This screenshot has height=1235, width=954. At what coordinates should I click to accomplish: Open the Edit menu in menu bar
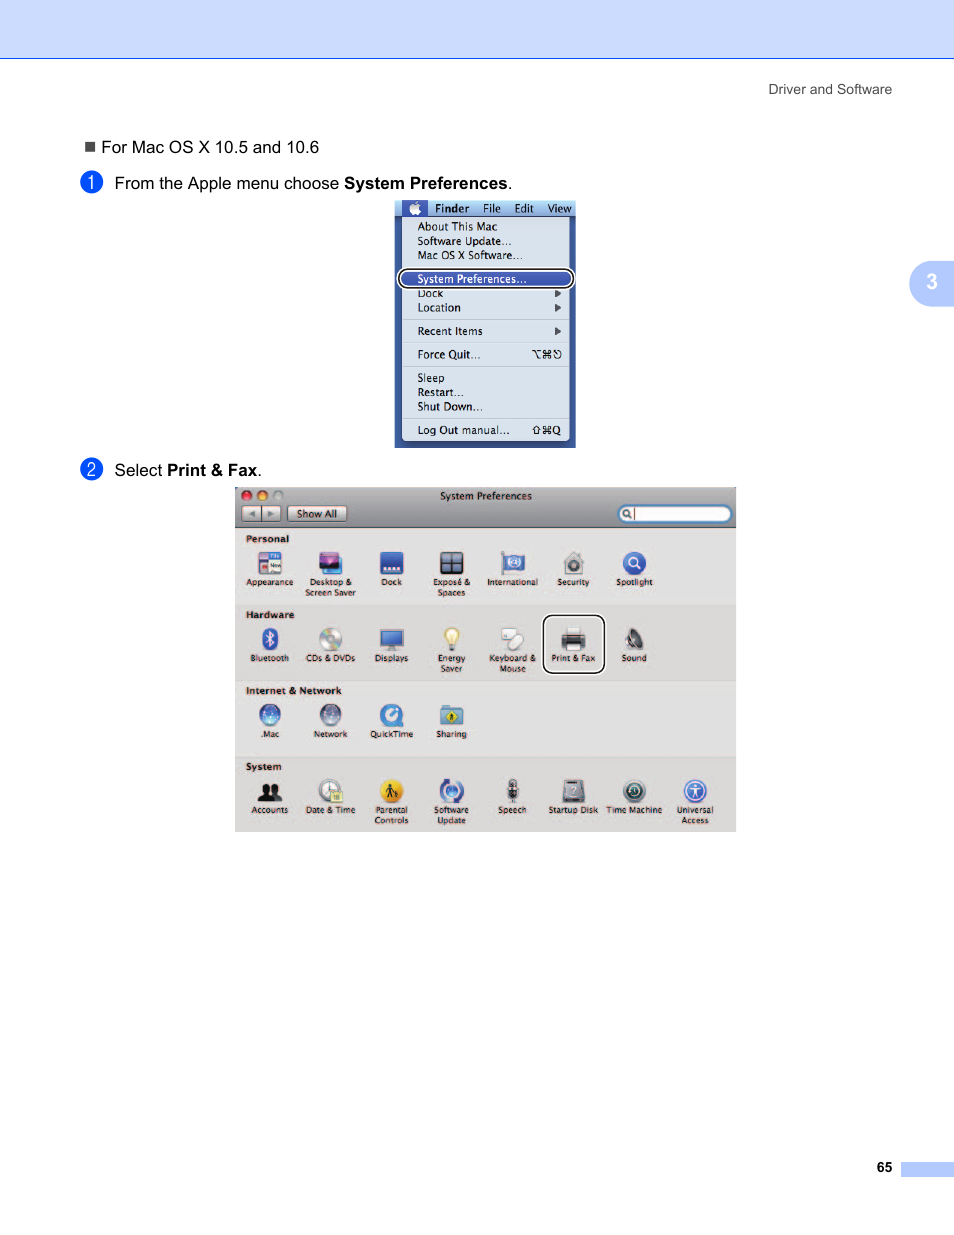click(x=524, y=209)
